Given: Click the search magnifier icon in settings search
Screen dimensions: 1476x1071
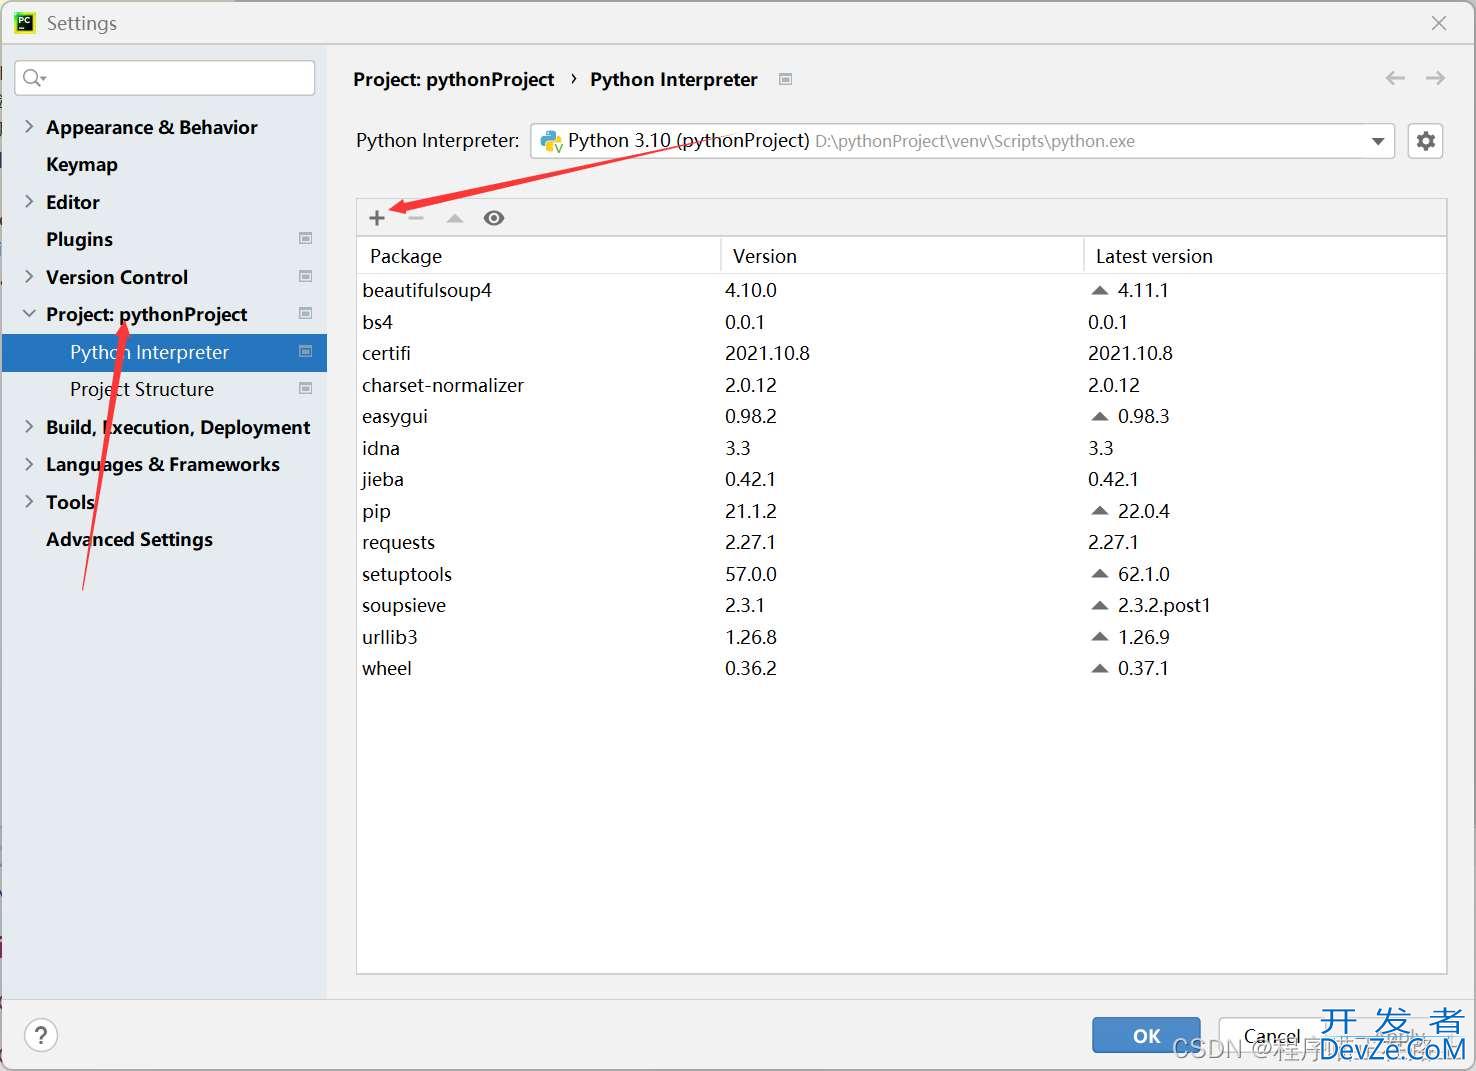Looking at the screenshot, I should (34, 78).
